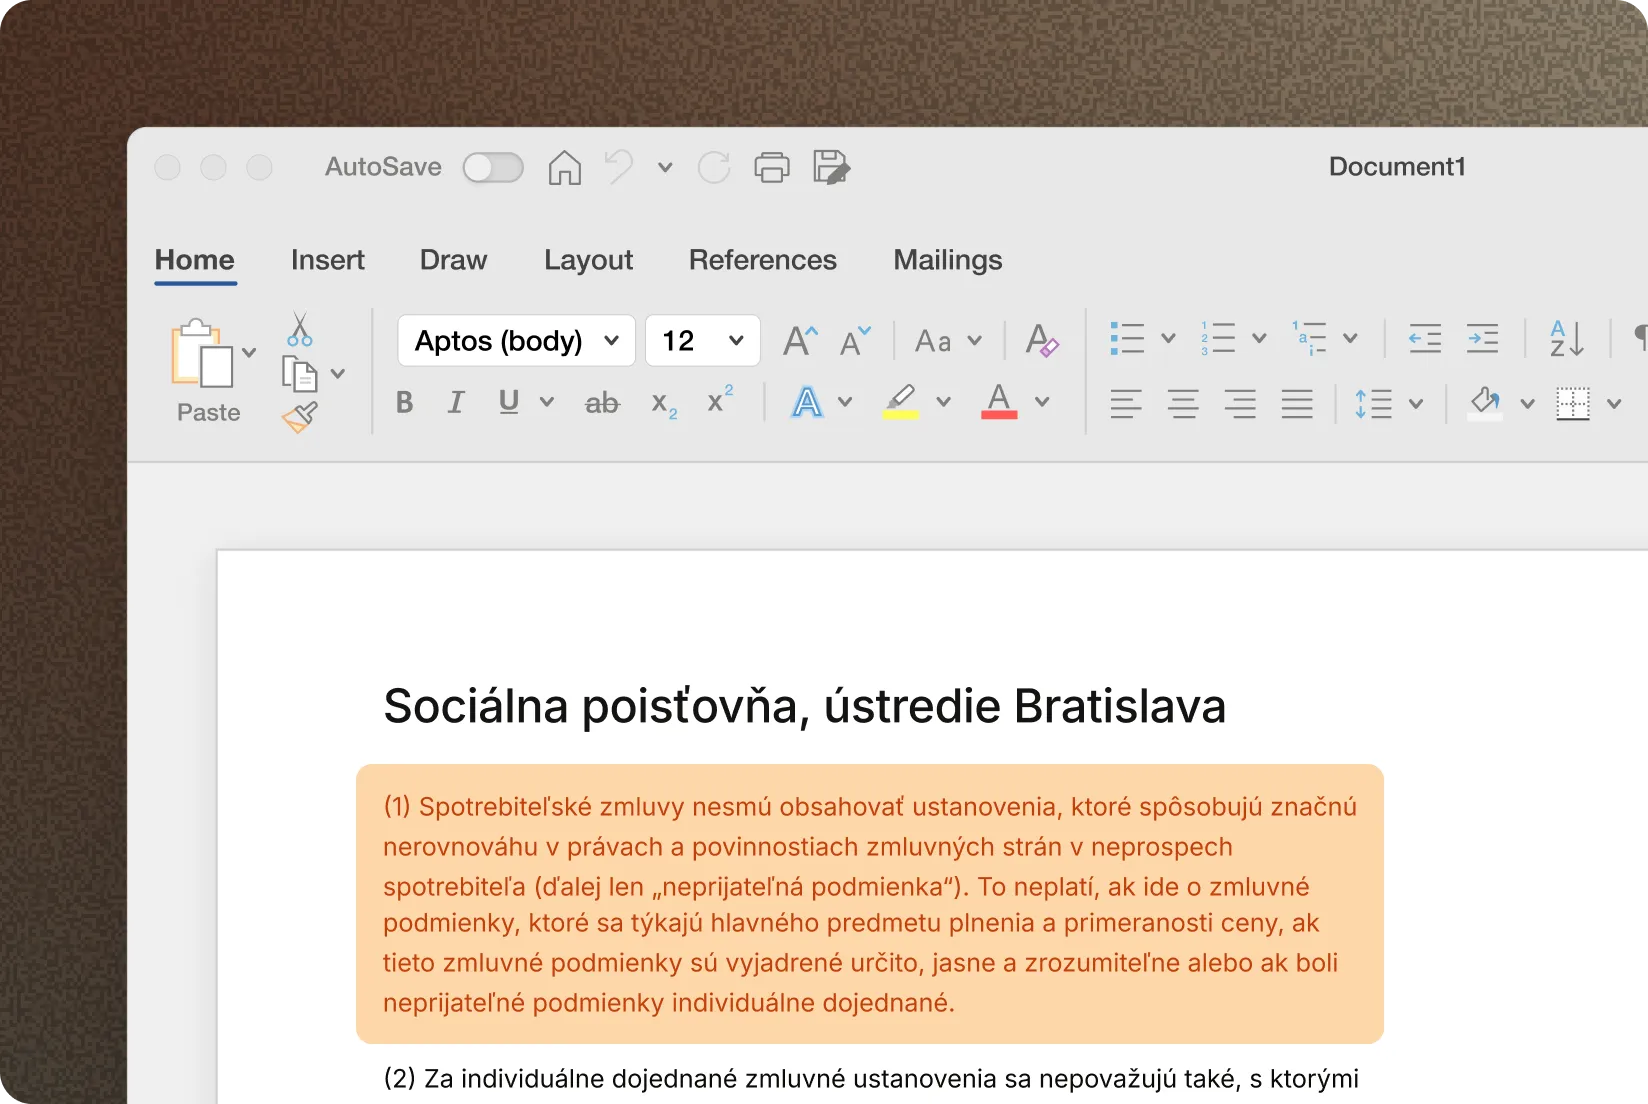
Task: Expand the underline style arrow
Action: pos(547,402)
